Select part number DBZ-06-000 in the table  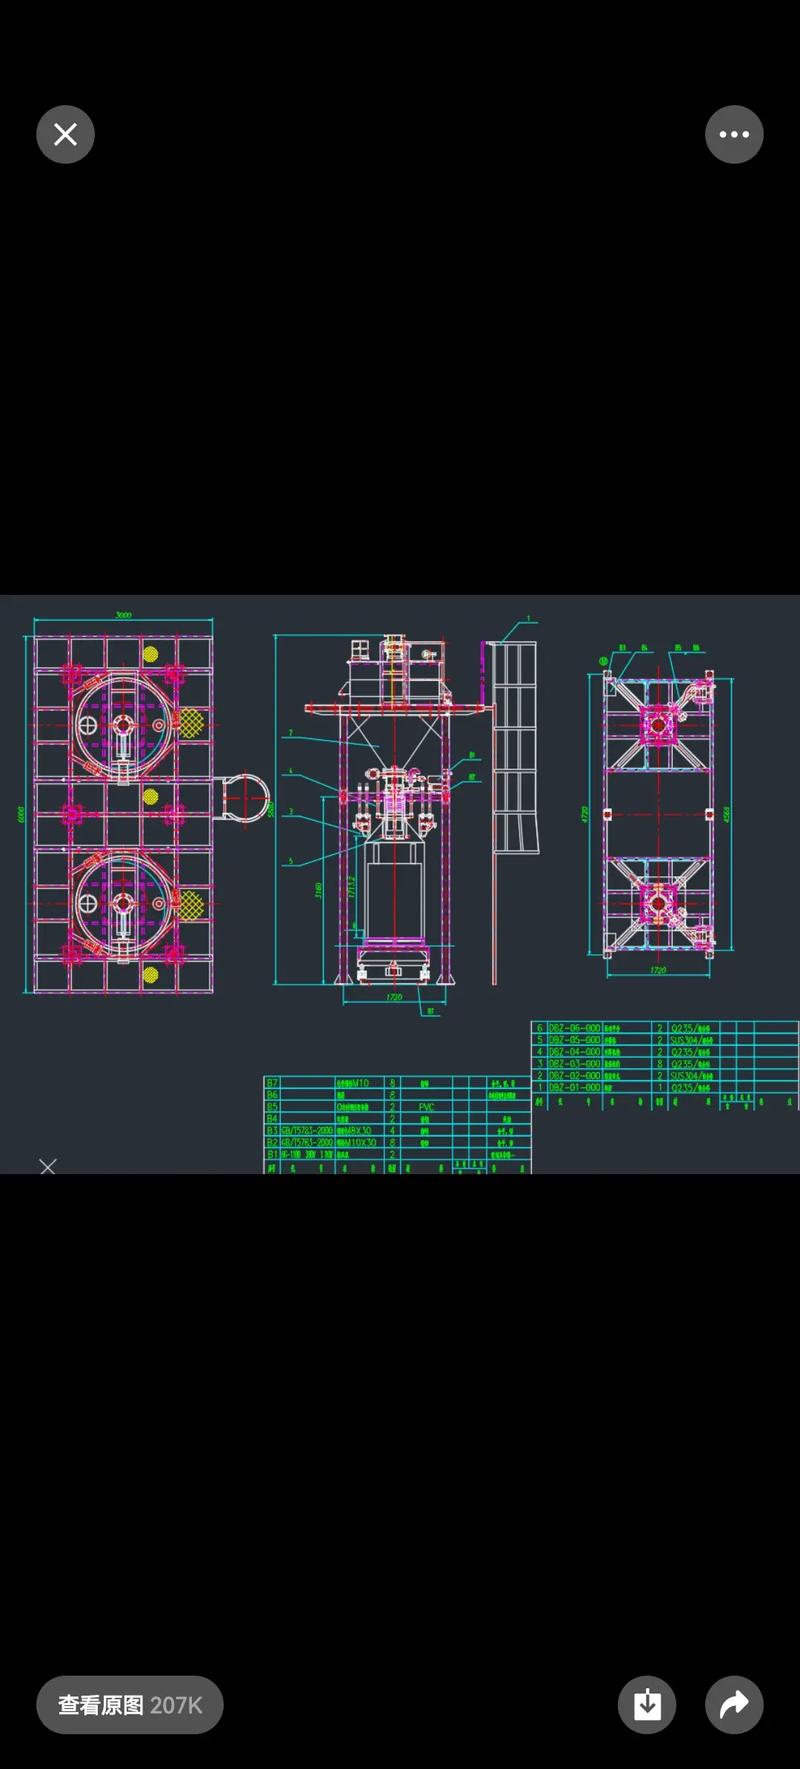click(575, 1028)
